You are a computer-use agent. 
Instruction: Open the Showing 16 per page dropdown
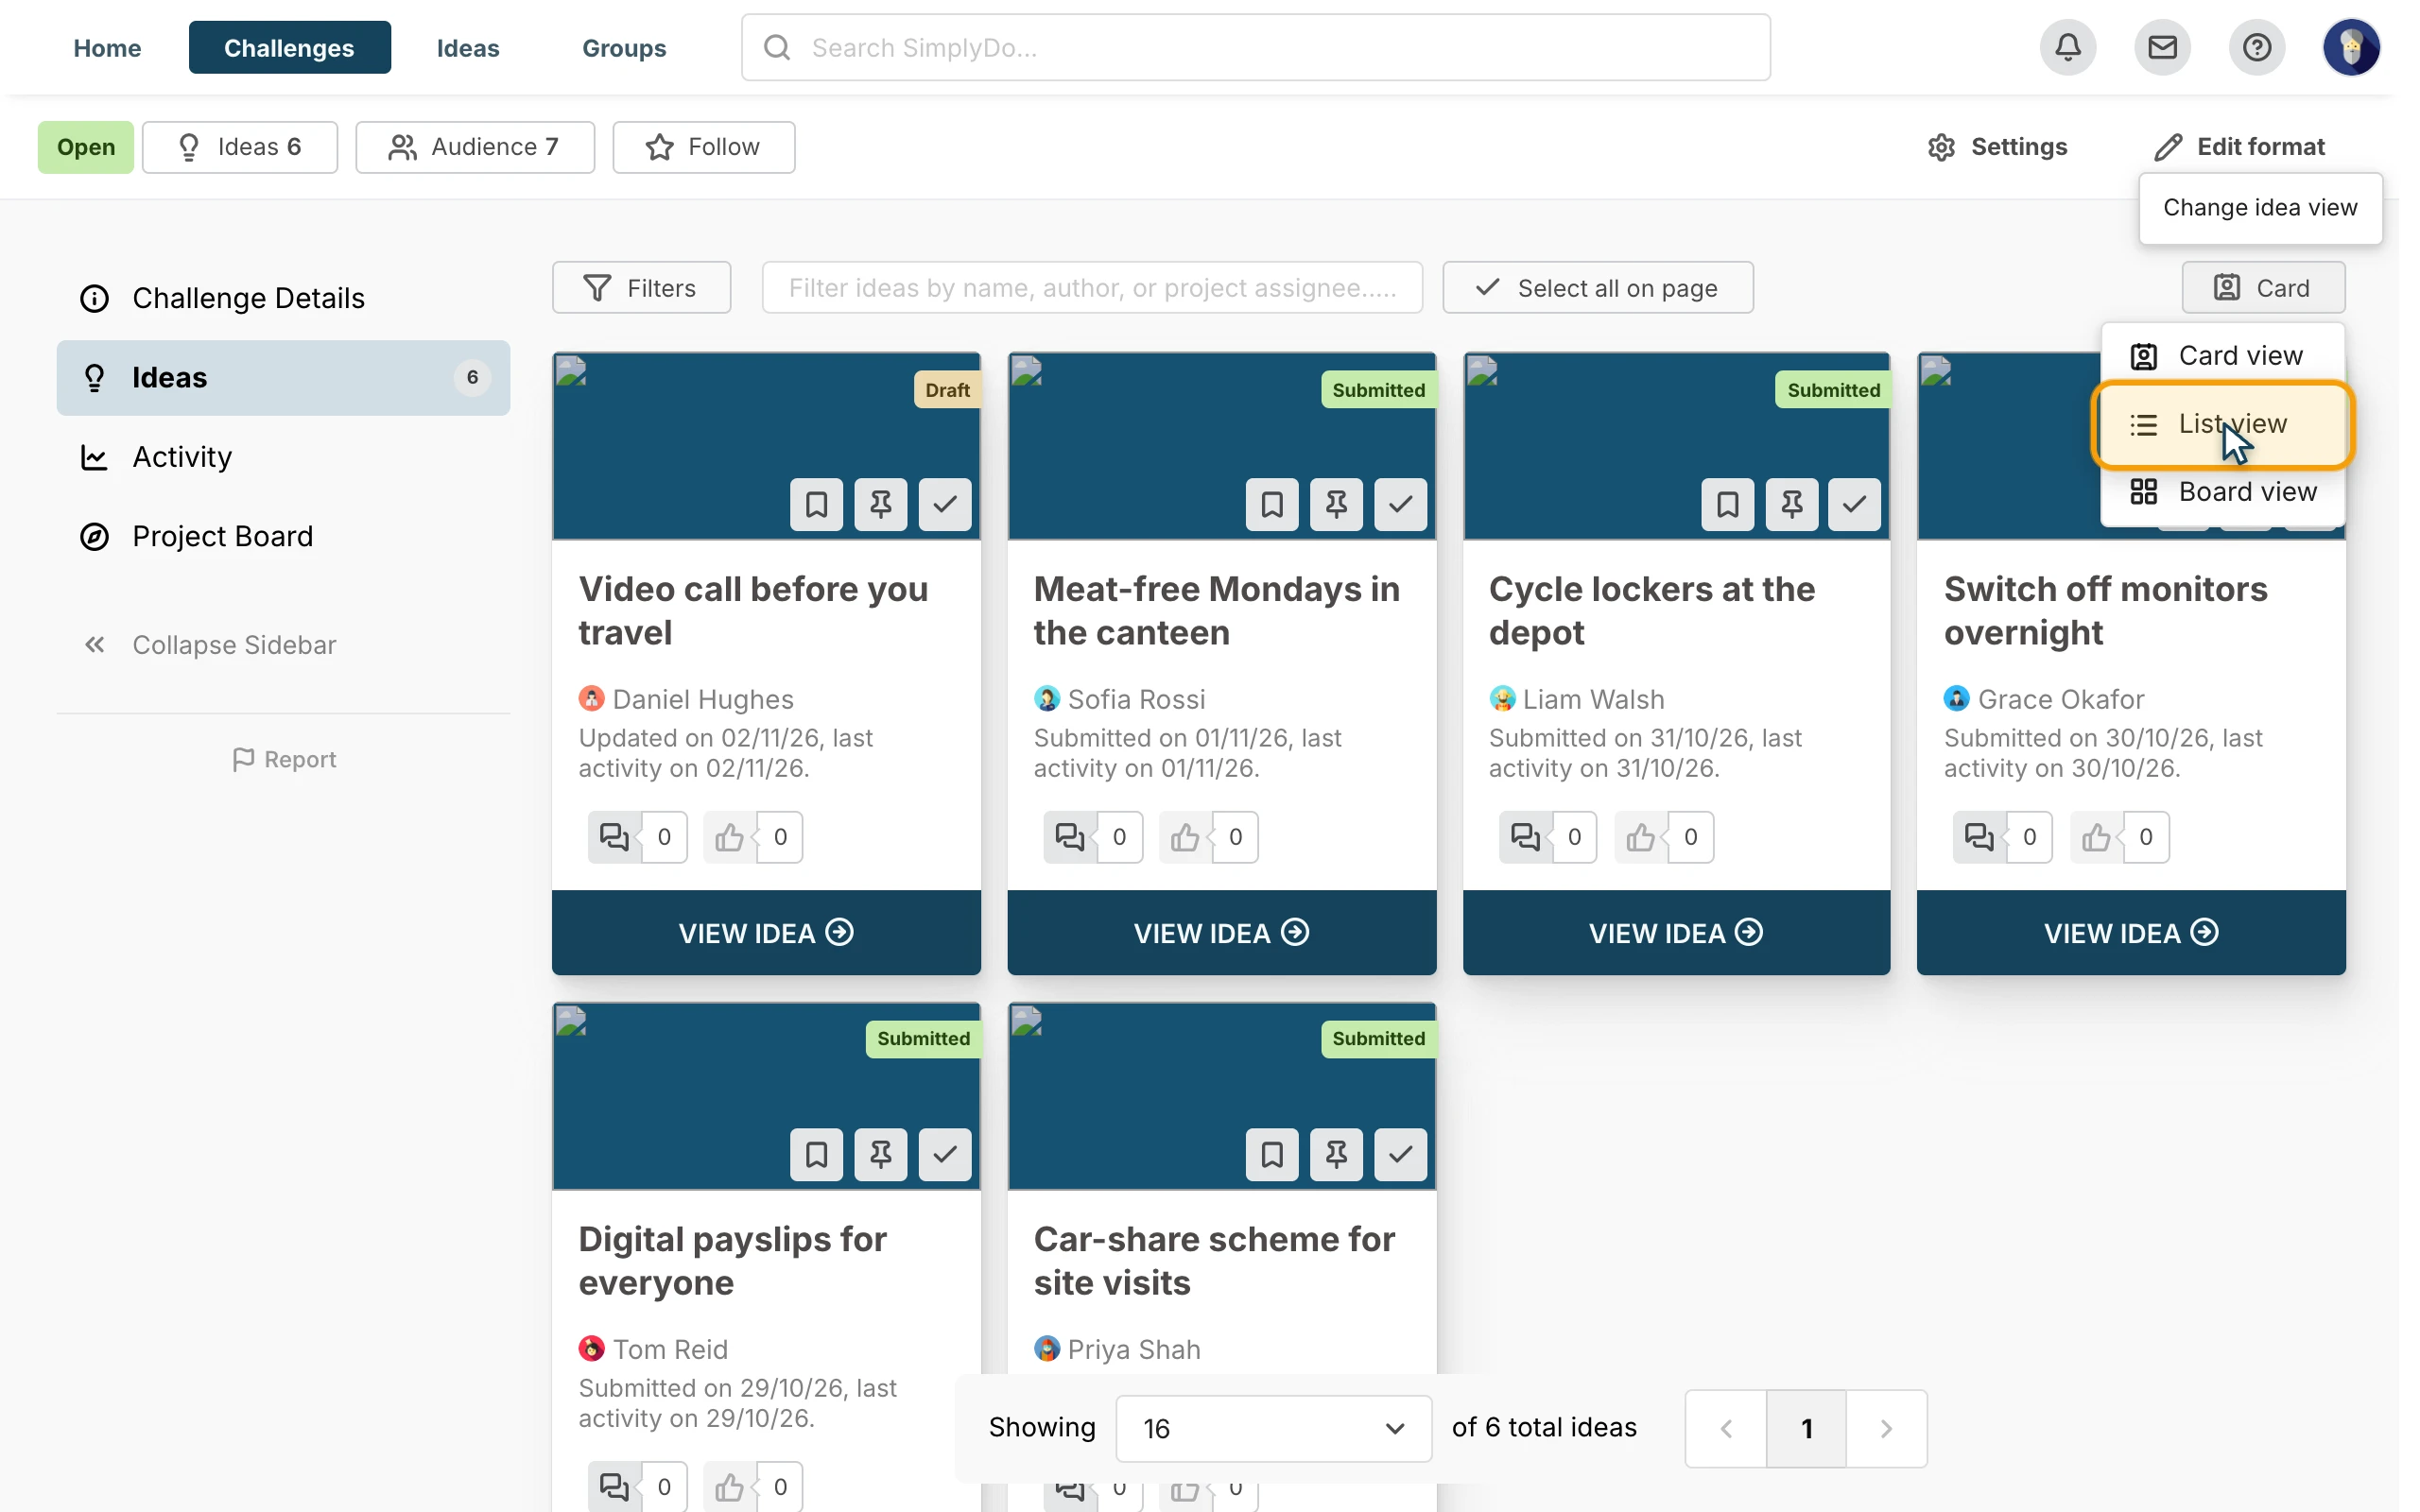click(1273, 1428)
